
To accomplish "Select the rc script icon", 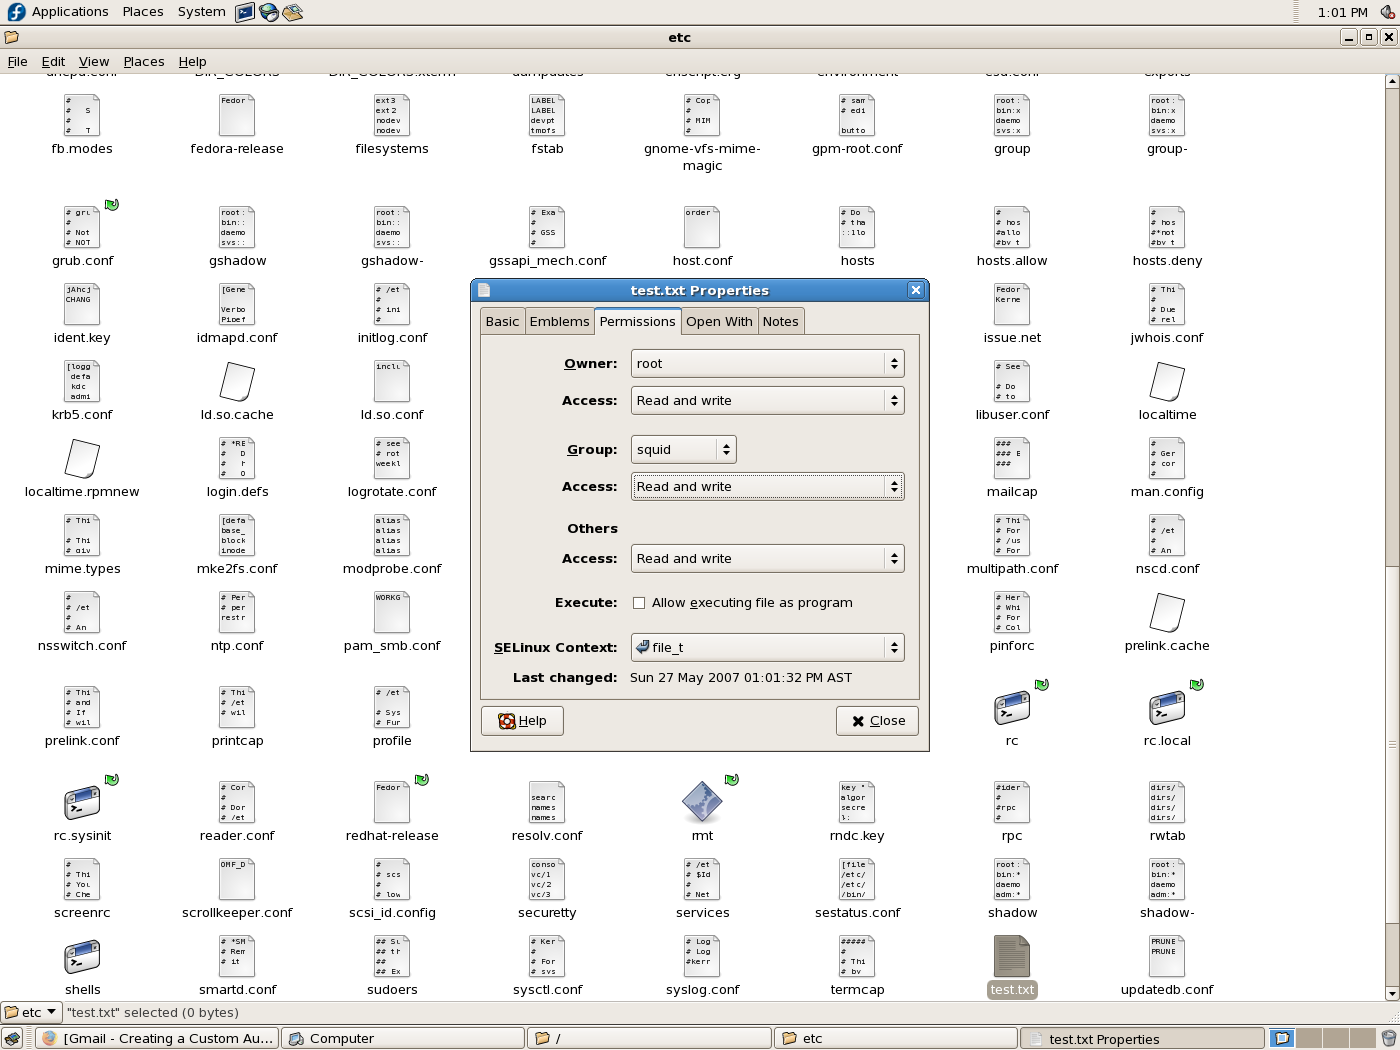I will pyautogui.click(x=1012, y=708).
